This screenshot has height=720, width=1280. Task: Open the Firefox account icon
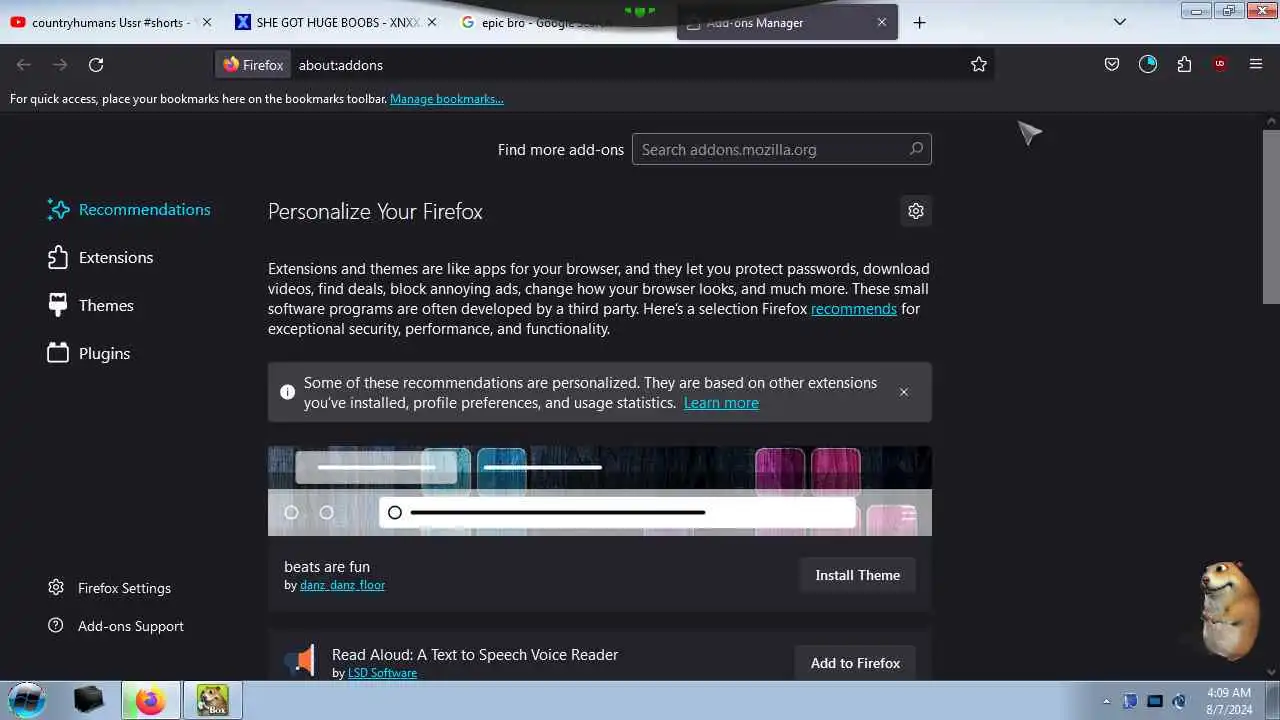pyautogui.click(x=1148, y=64)
